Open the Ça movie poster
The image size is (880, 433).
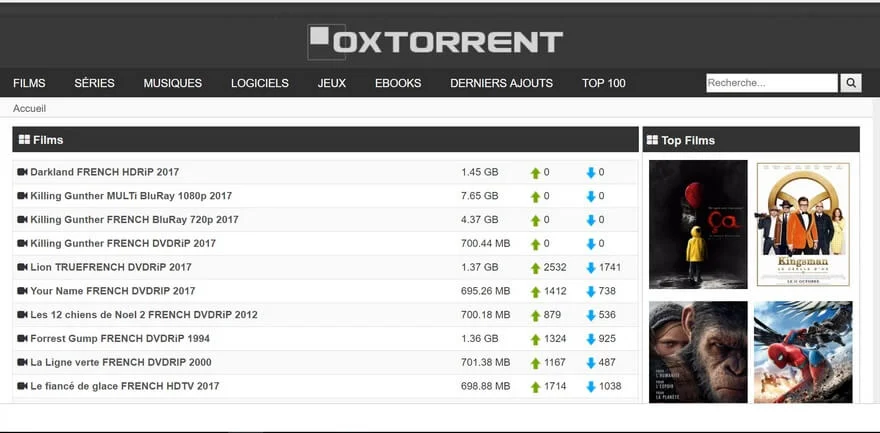pos(698,224)
